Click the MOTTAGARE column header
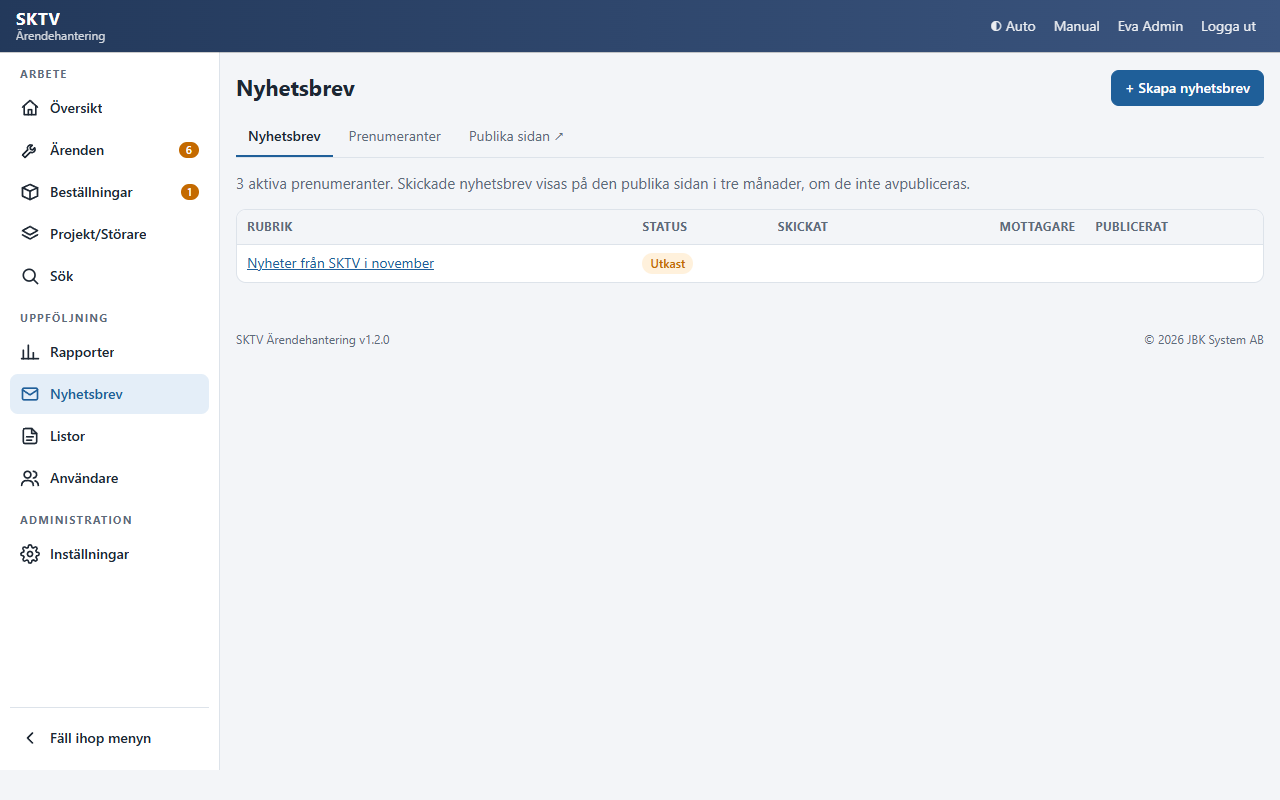 (x=1037, y=227)
